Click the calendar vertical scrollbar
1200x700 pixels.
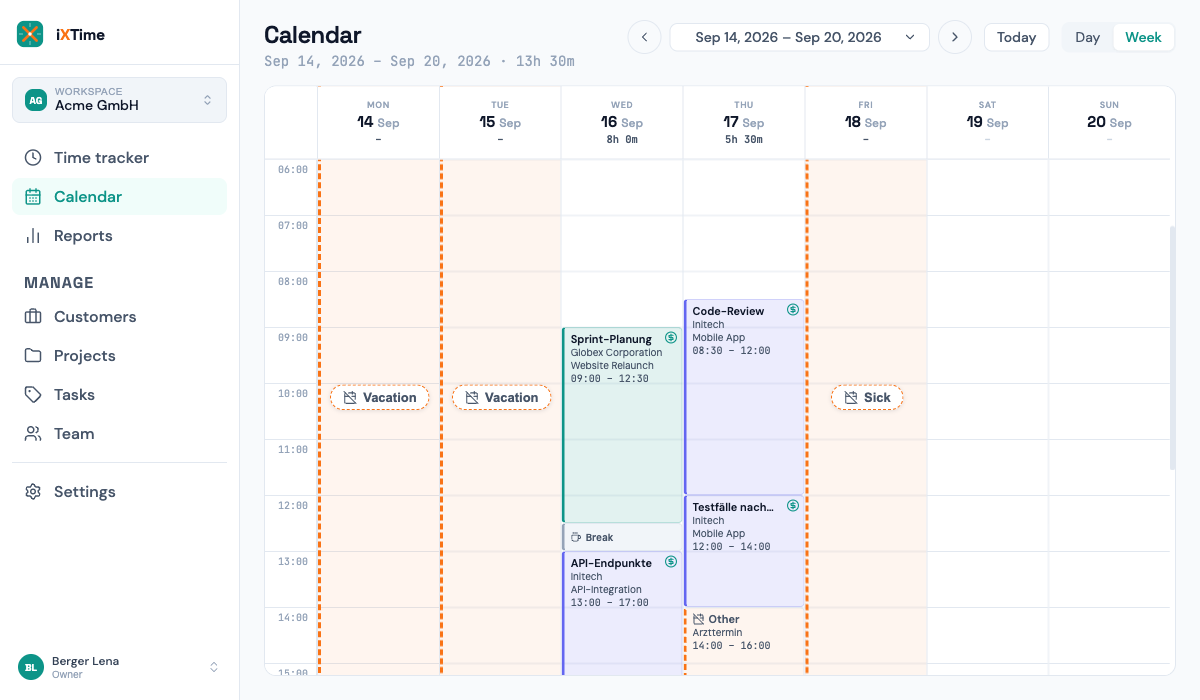tap(1173, 348)
